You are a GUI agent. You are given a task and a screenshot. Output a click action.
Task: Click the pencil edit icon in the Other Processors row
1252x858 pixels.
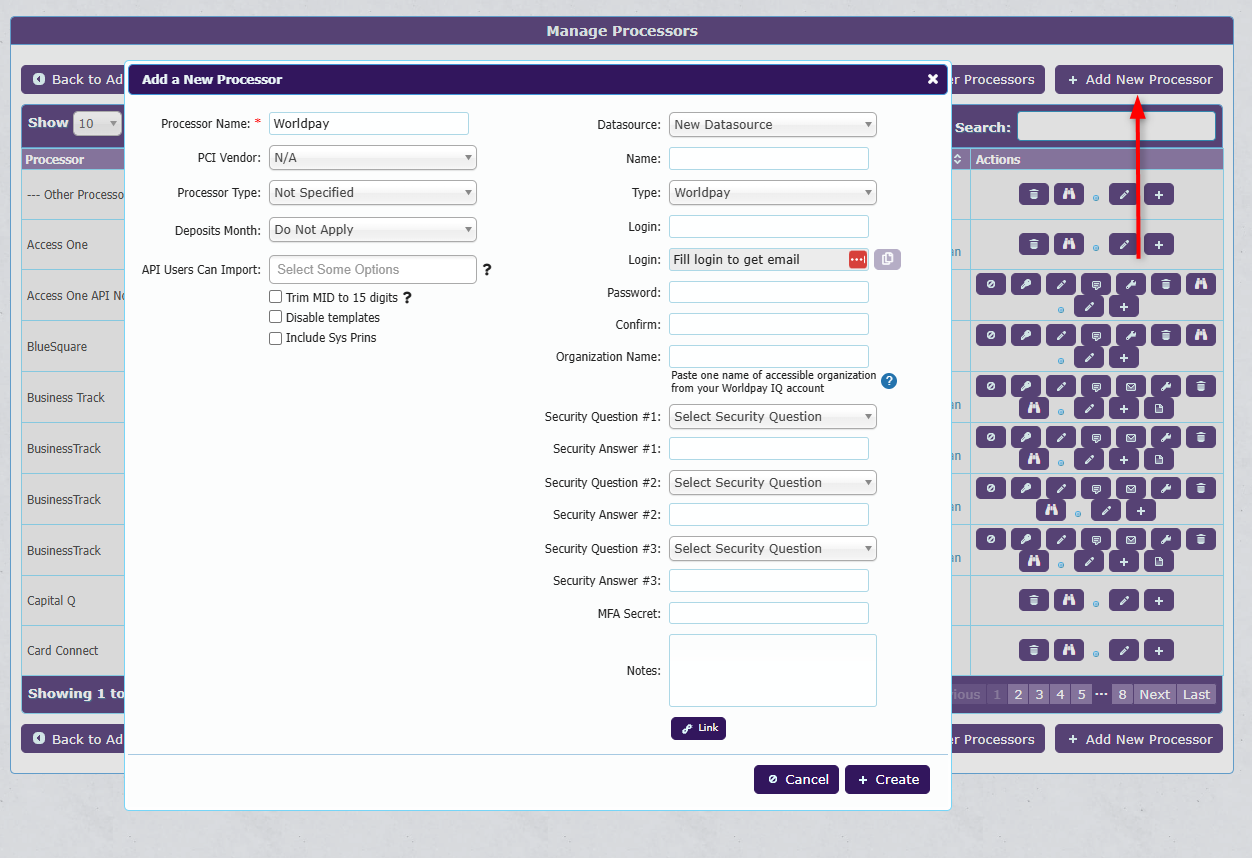(x=1124, y=194)
